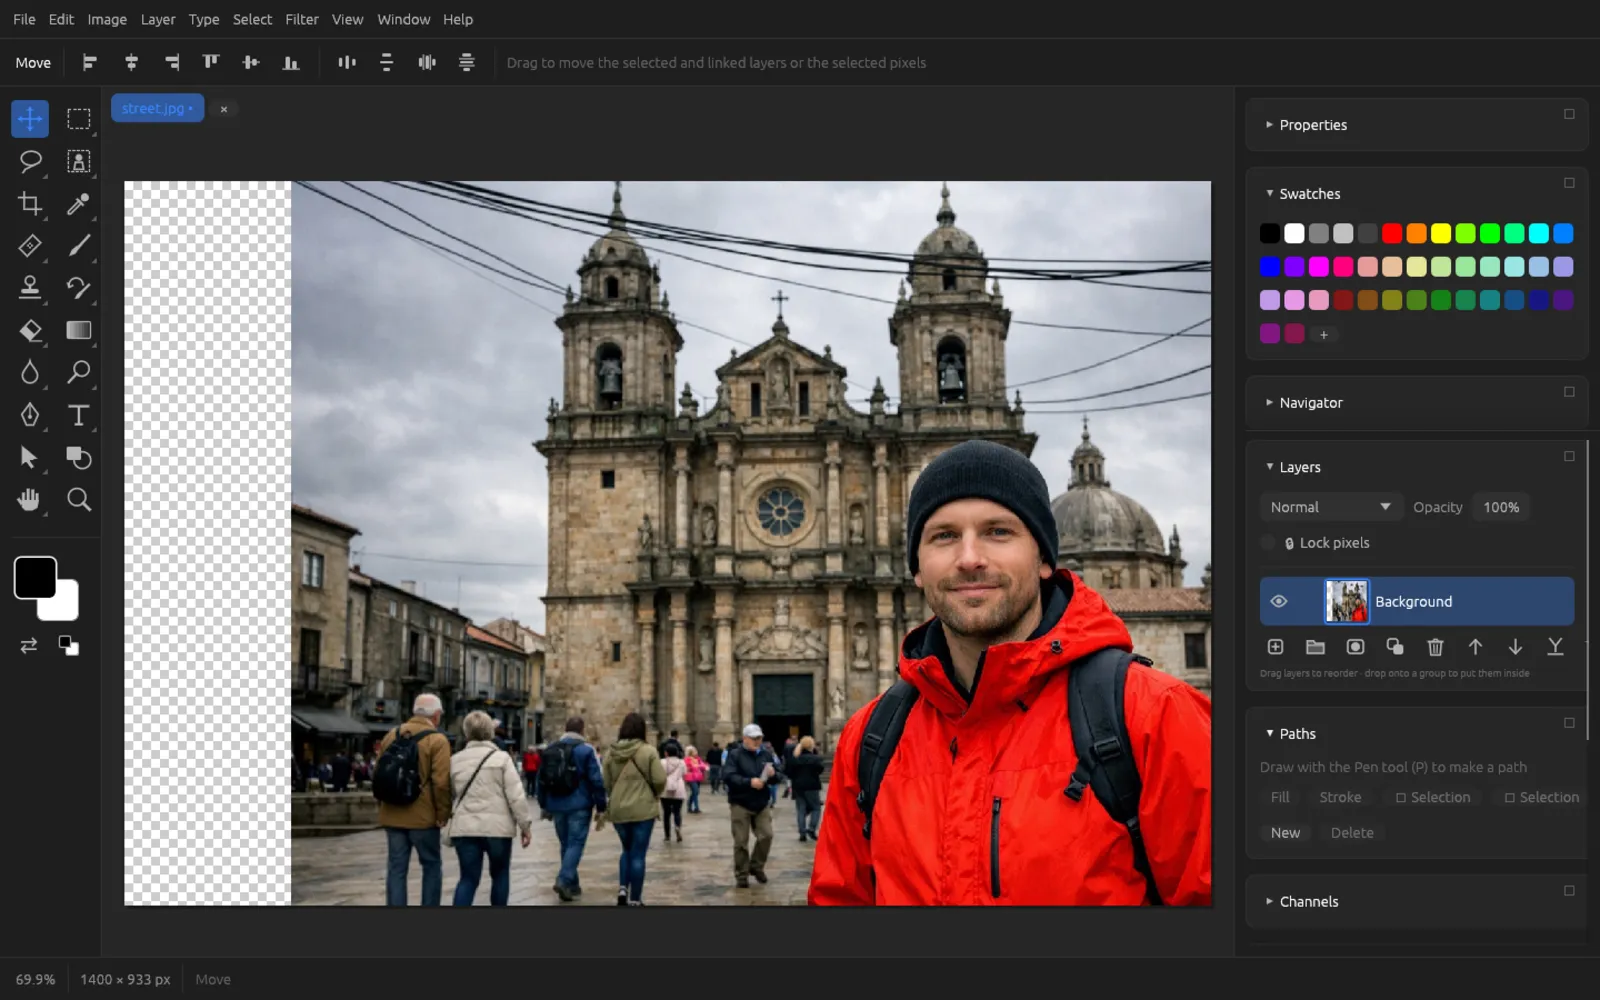Select the Eyedropper tool
The image size is (1600, 1000).
coord(78,204)
